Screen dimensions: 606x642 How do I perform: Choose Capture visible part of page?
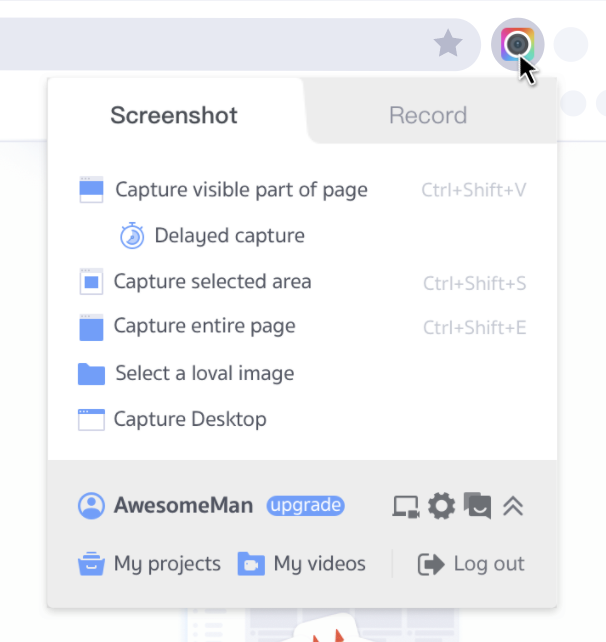pos(242,190)
